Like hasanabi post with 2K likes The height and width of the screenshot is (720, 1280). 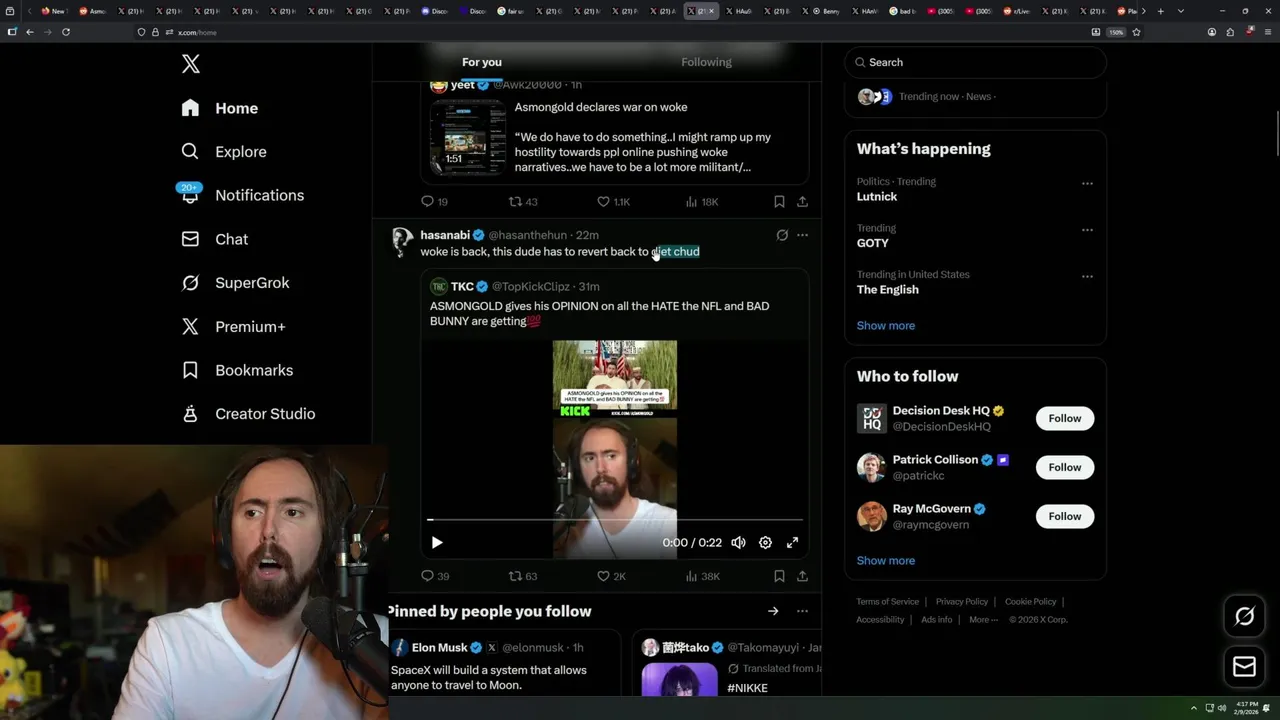[x=611, y=576]
